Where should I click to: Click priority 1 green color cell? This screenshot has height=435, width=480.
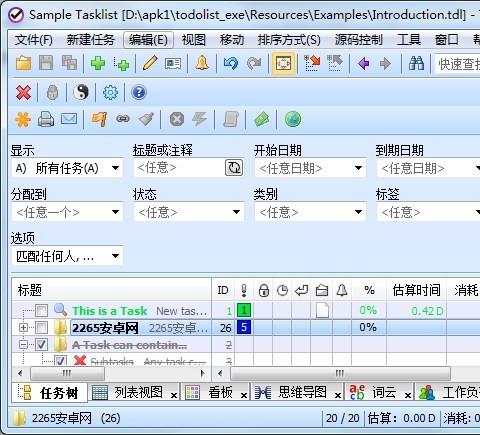(244, 310)
